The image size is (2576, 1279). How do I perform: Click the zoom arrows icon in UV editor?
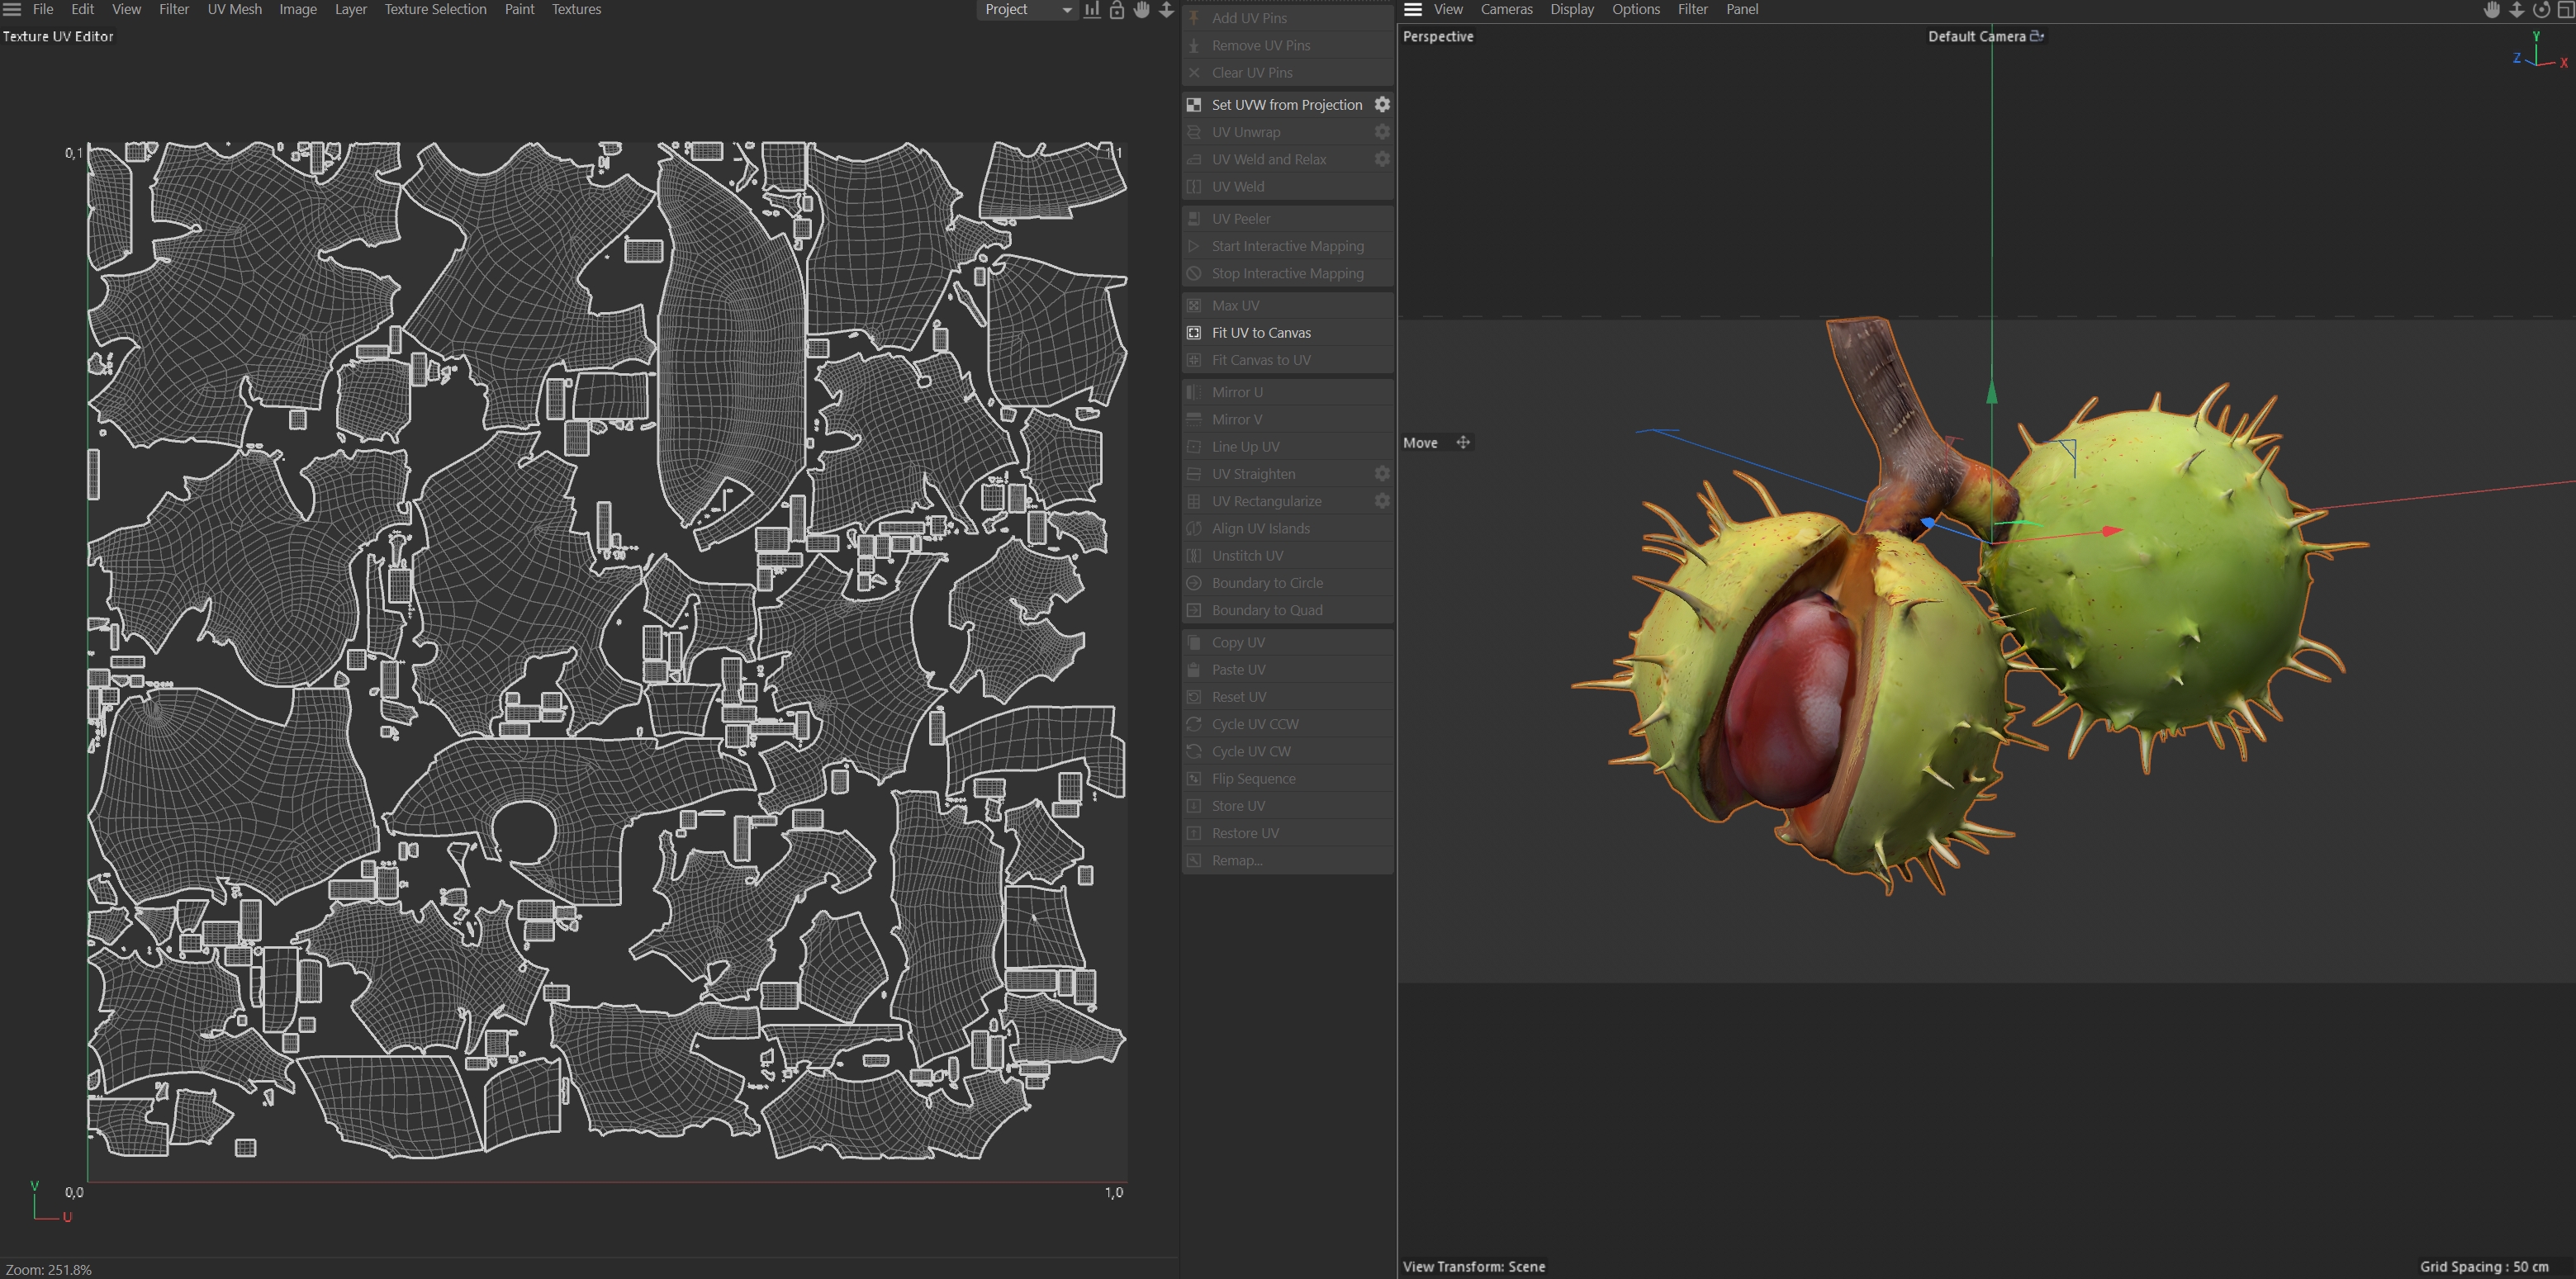click(x=1166, y=10)
